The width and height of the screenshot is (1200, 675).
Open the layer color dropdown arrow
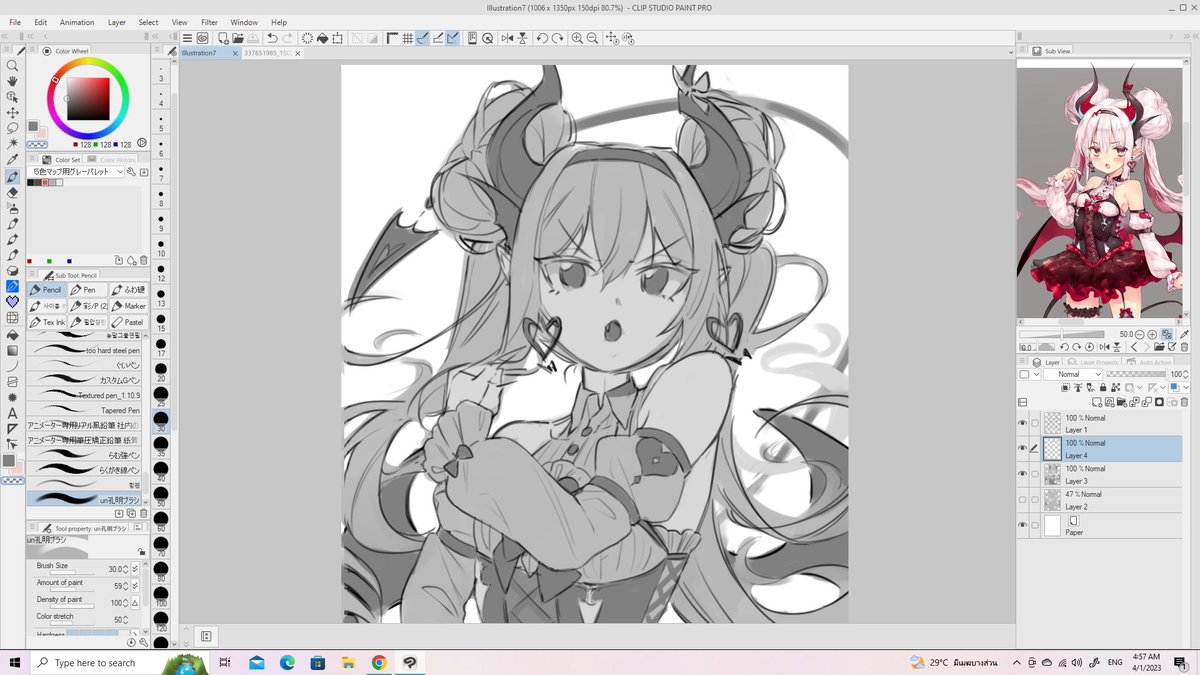tap(1186, 387)
